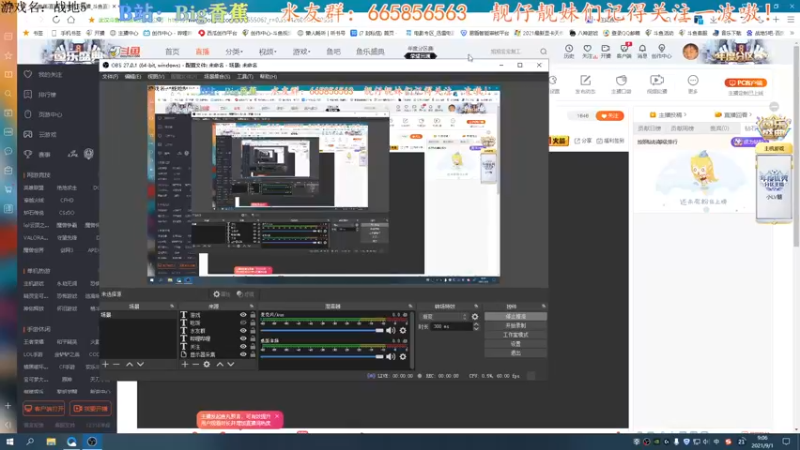Viewport: 800px width, 450px height.
Task: Mute the 桌面音频 speaker icon
Action: click(x=391, y=357)
